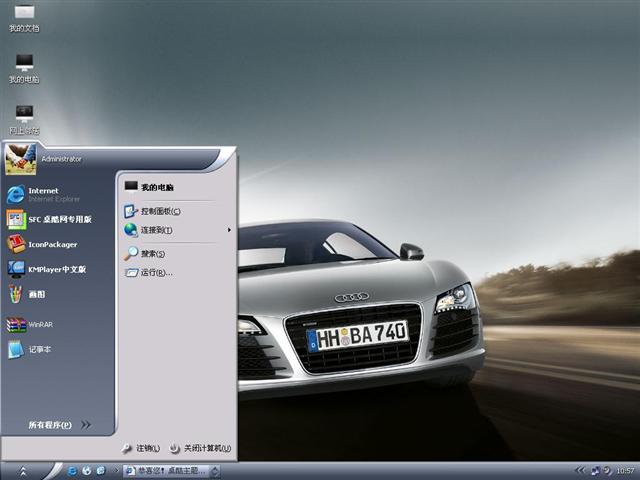Click the taskbar clock showing 10:57
The width and height of the screenshot is (640, 480).
(x=625, y=470)
